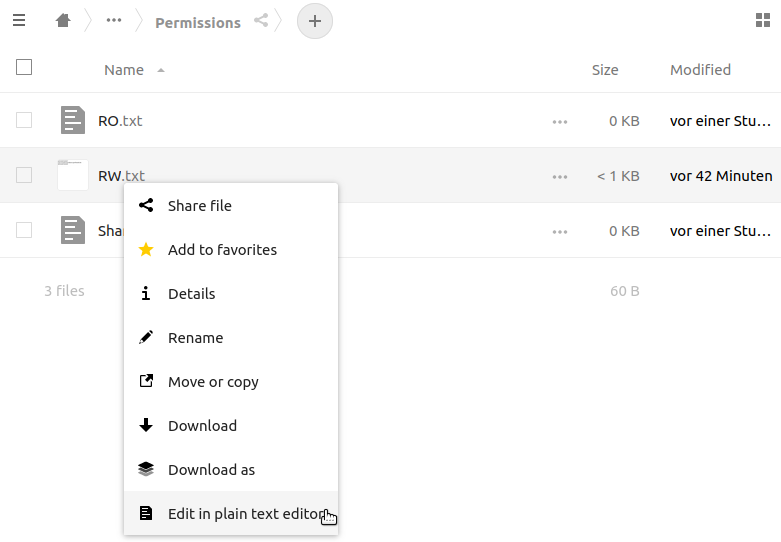Click the RW.txt file thumbnail
Viewport: 781px width, 542px height.
coord(73,175)
